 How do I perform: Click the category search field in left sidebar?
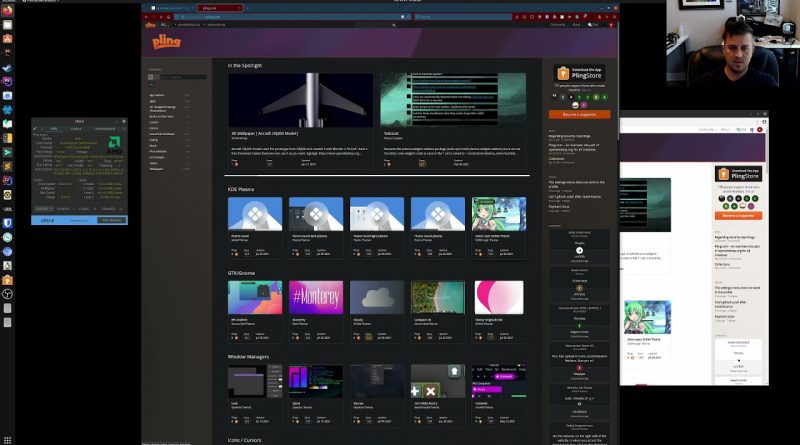(x=183, y=77)
